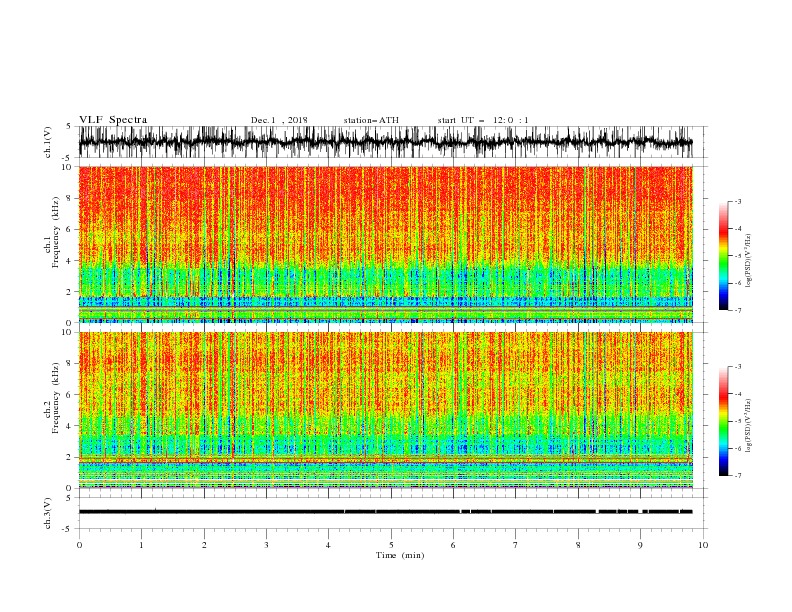Select the "Time (min)" axis label

click(x=400, y=555)
